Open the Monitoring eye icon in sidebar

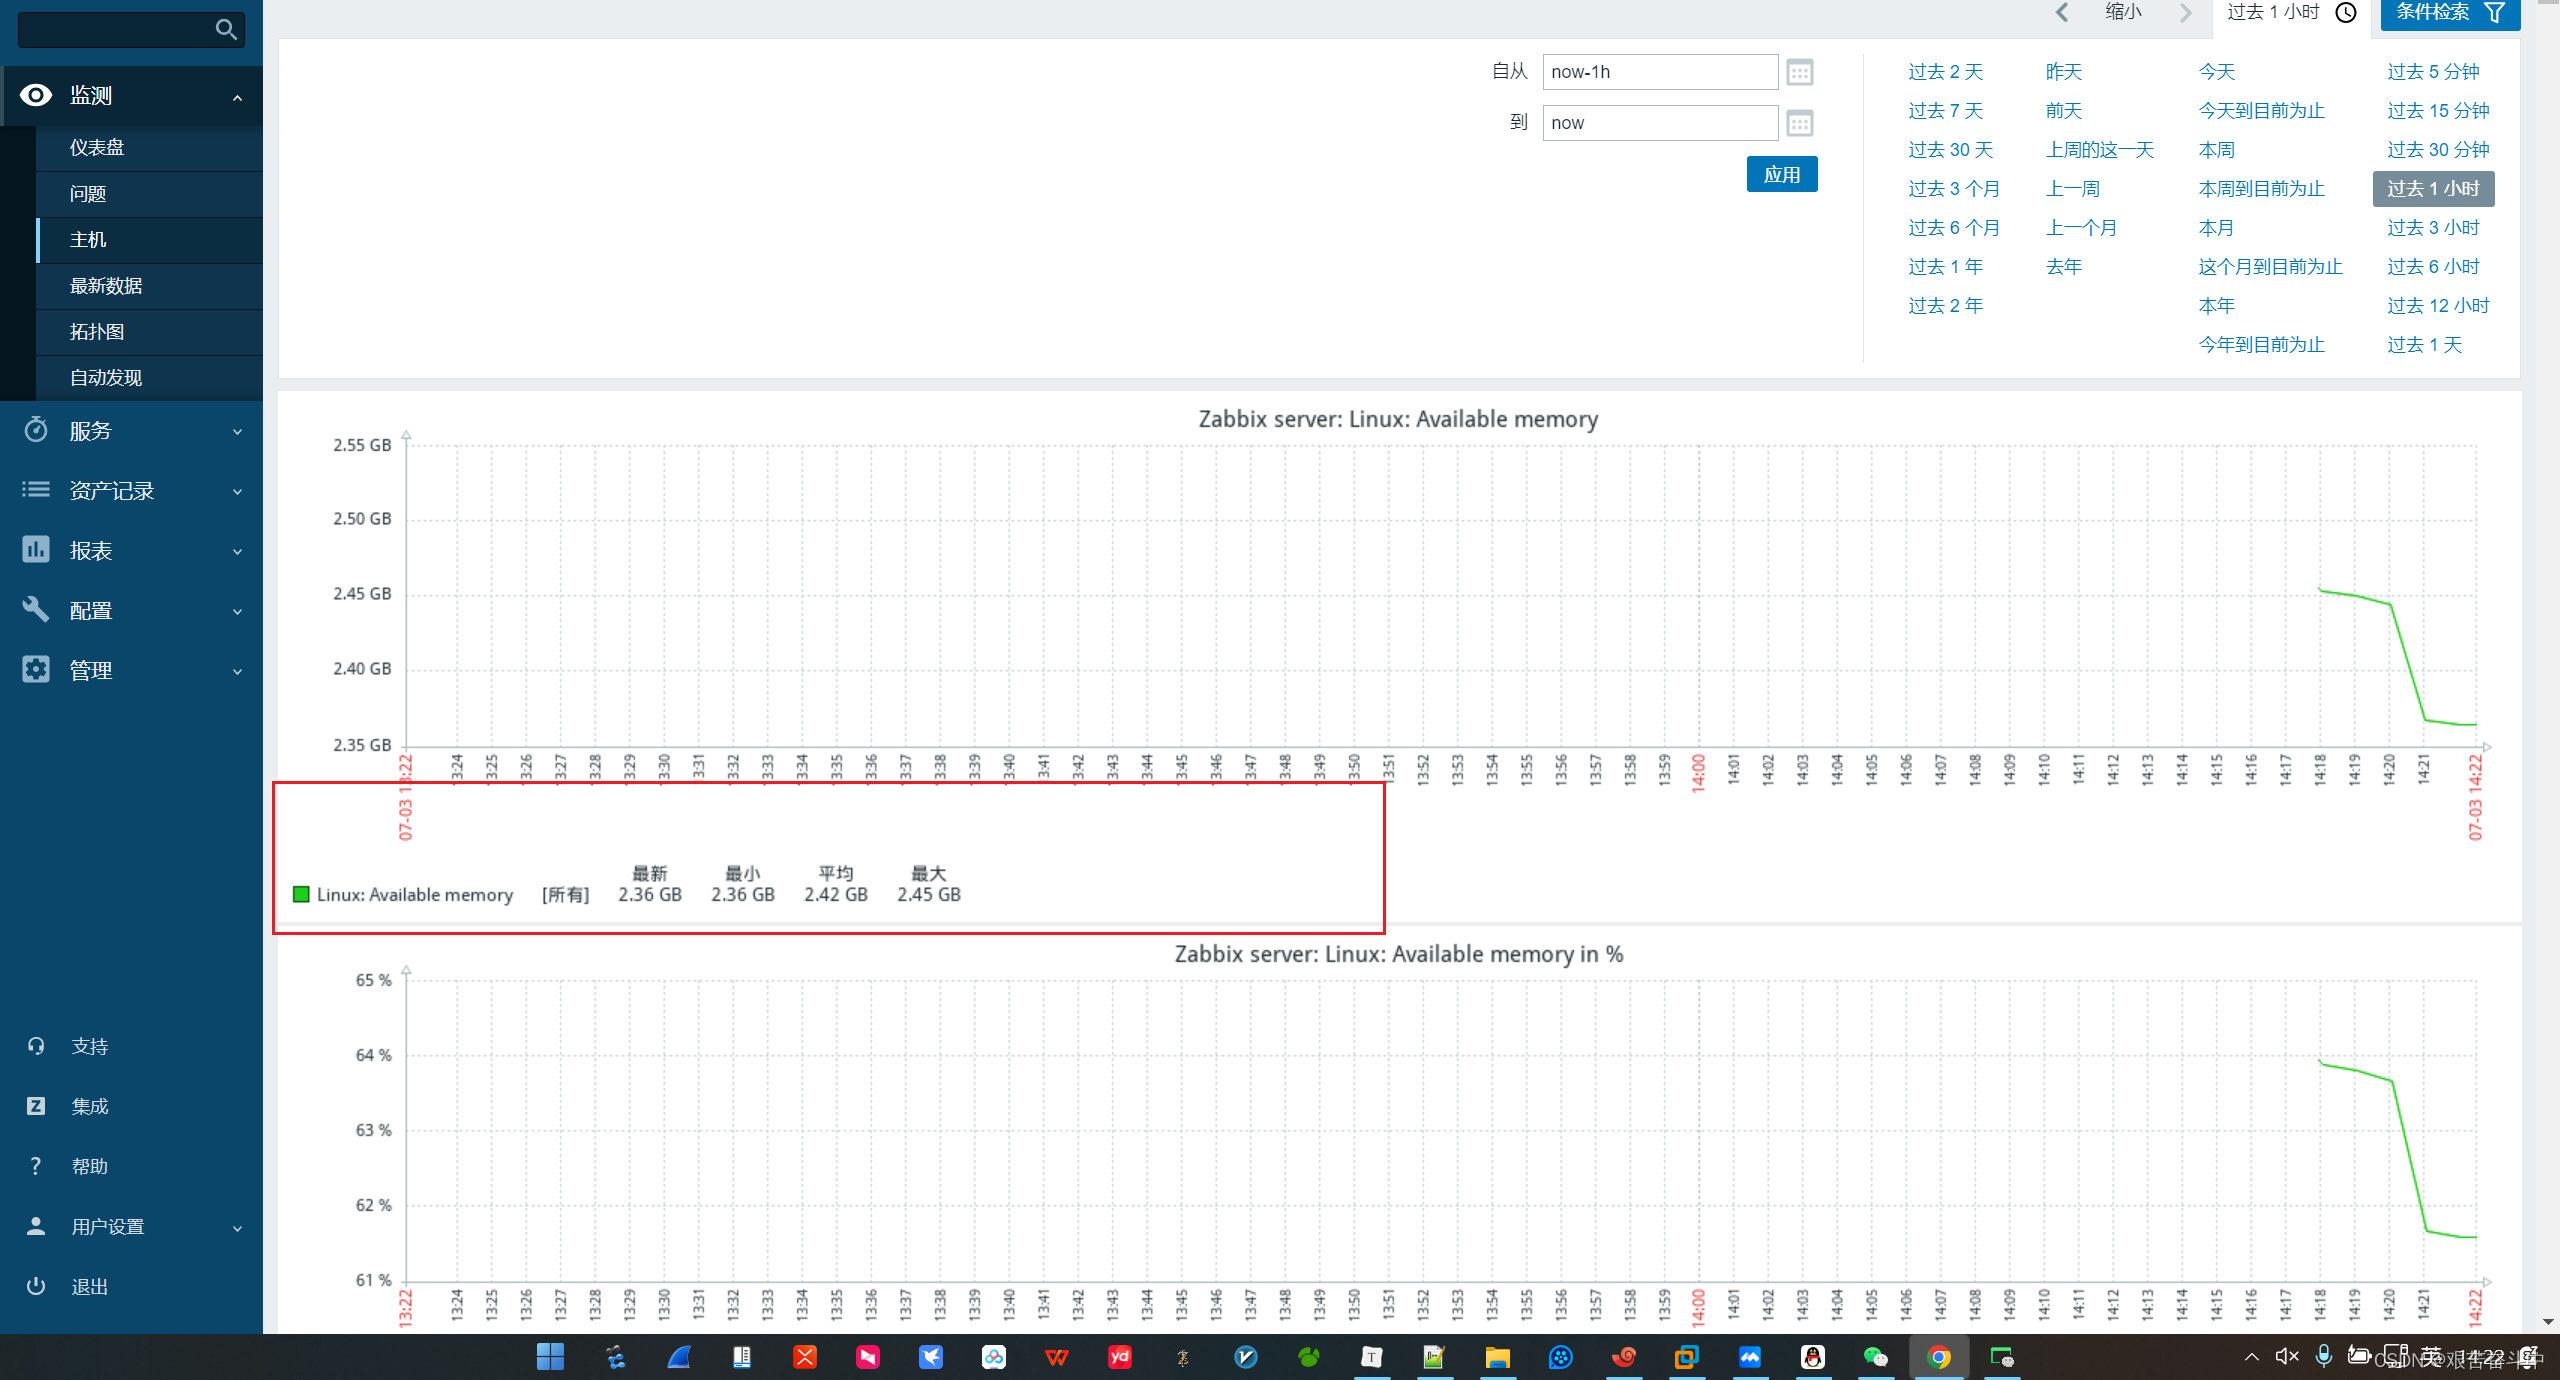35,95
